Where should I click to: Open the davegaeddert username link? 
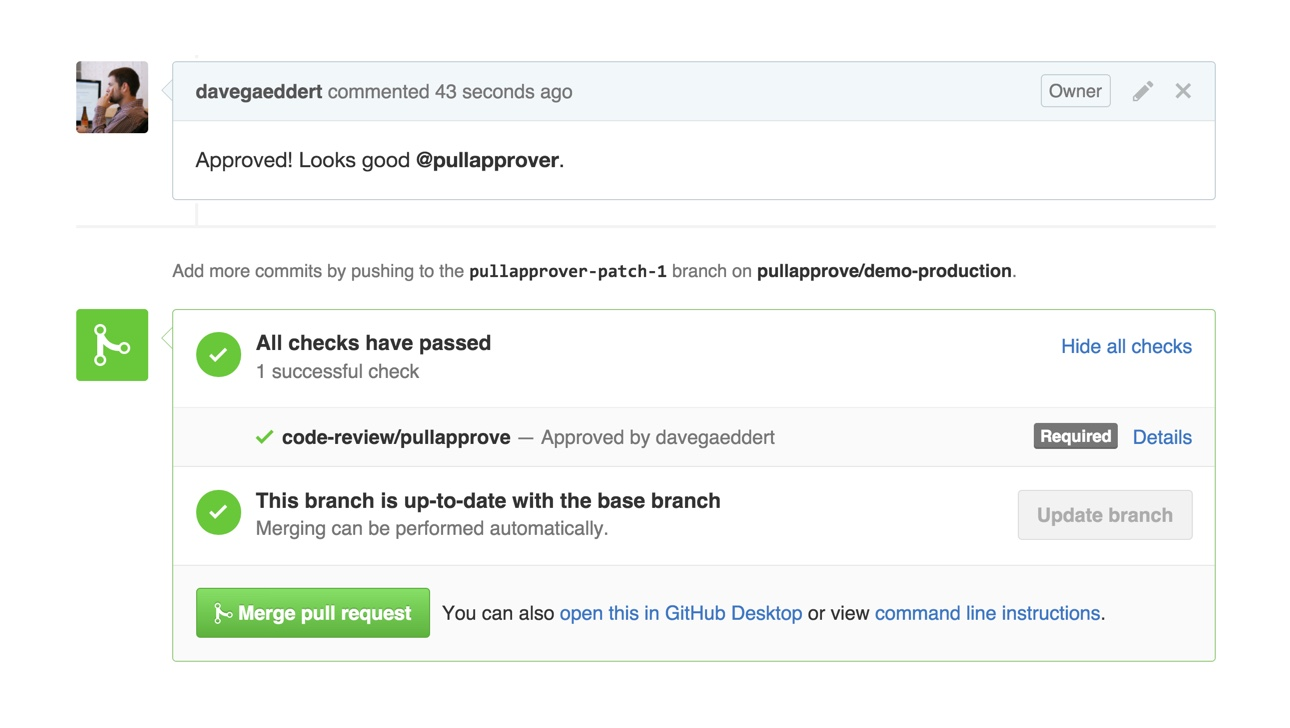(259, 91)
